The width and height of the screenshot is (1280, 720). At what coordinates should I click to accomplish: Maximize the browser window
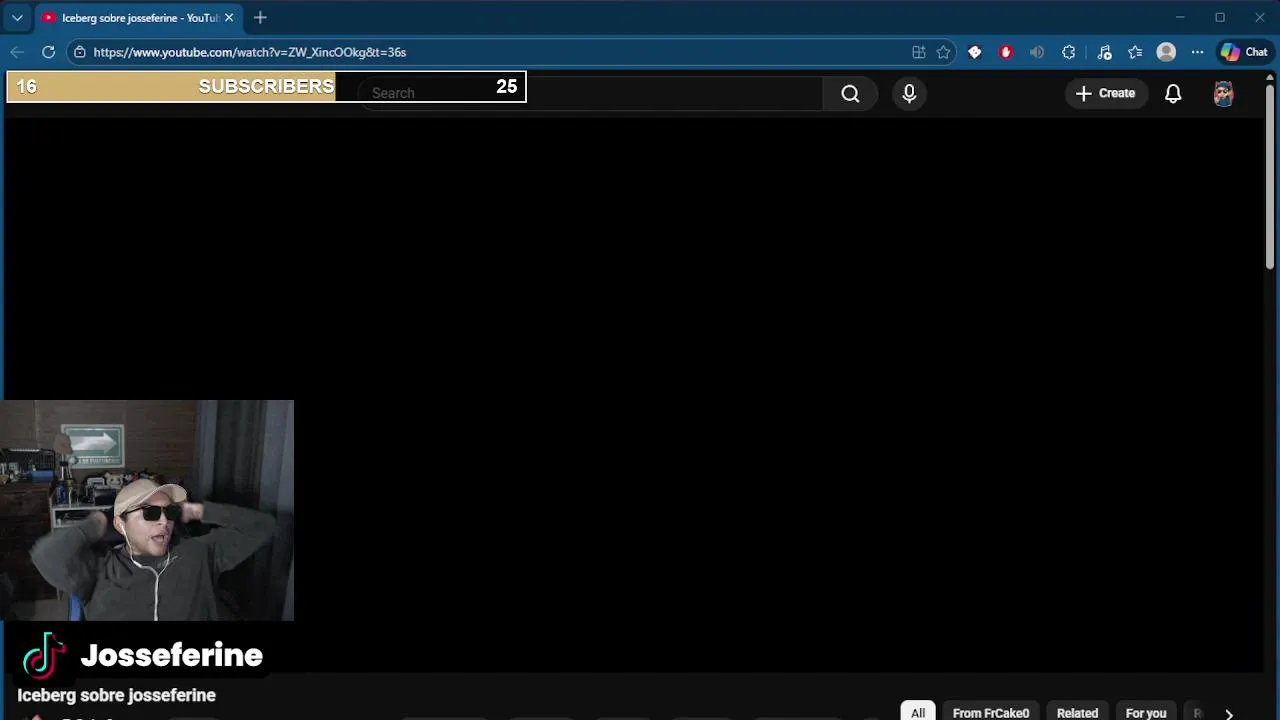[1220, 17]
